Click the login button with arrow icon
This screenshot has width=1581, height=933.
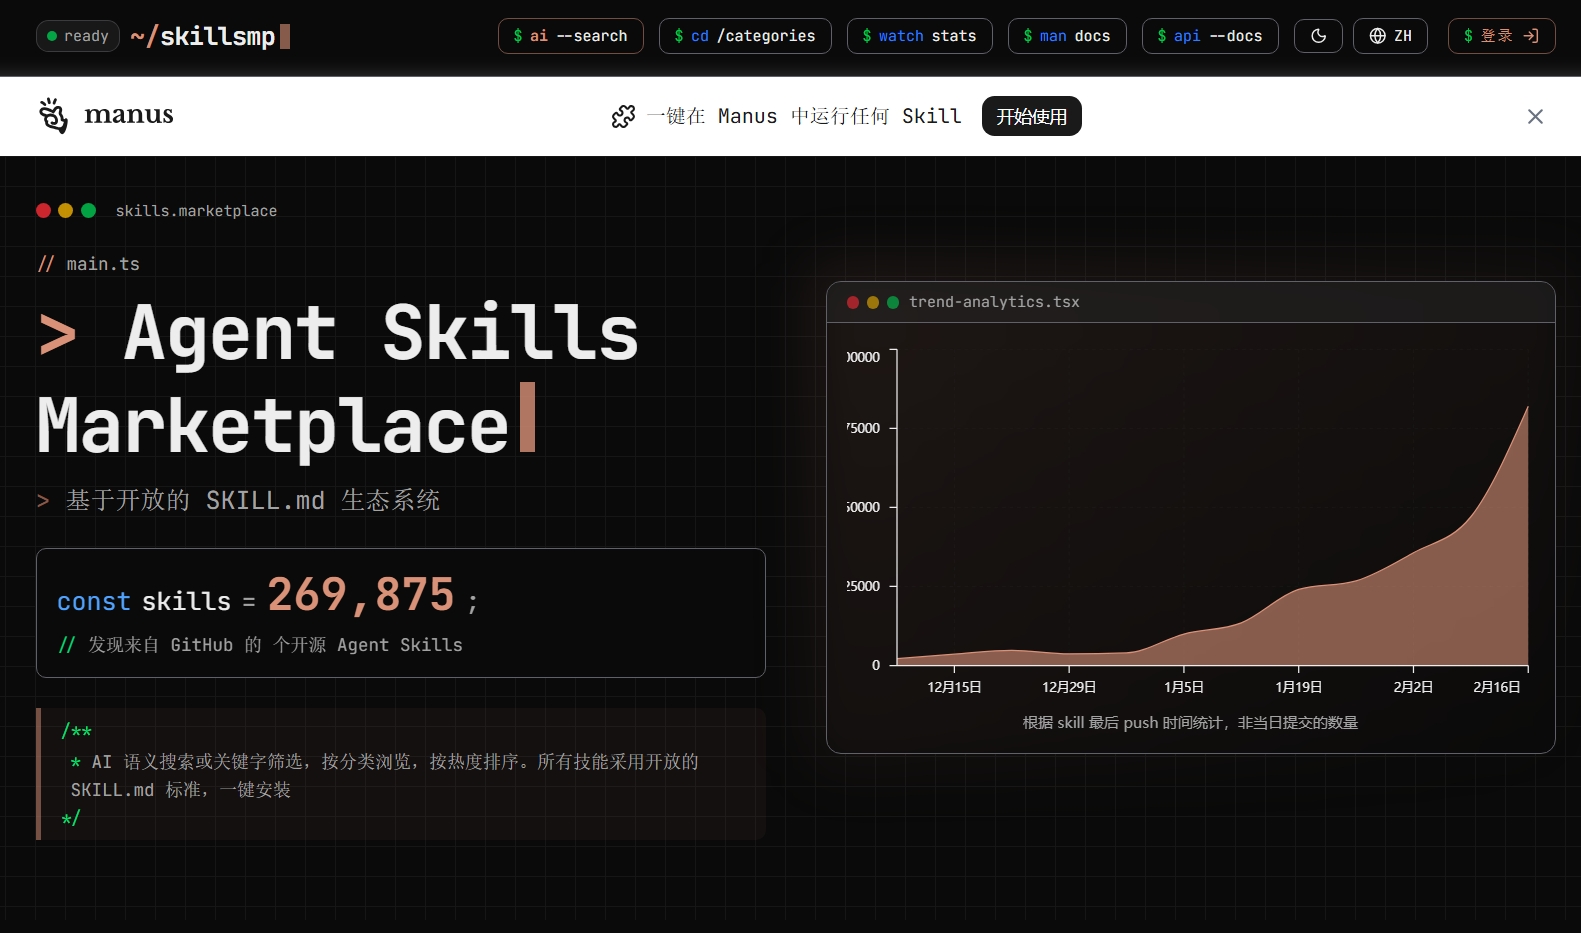click(1501, 36)
